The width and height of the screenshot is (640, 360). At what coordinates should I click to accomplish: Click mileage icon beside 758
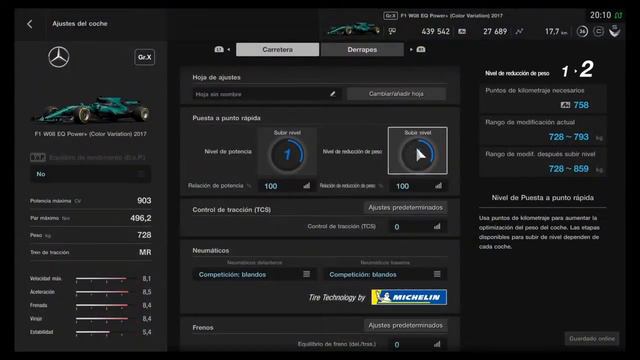pos(565,105)
